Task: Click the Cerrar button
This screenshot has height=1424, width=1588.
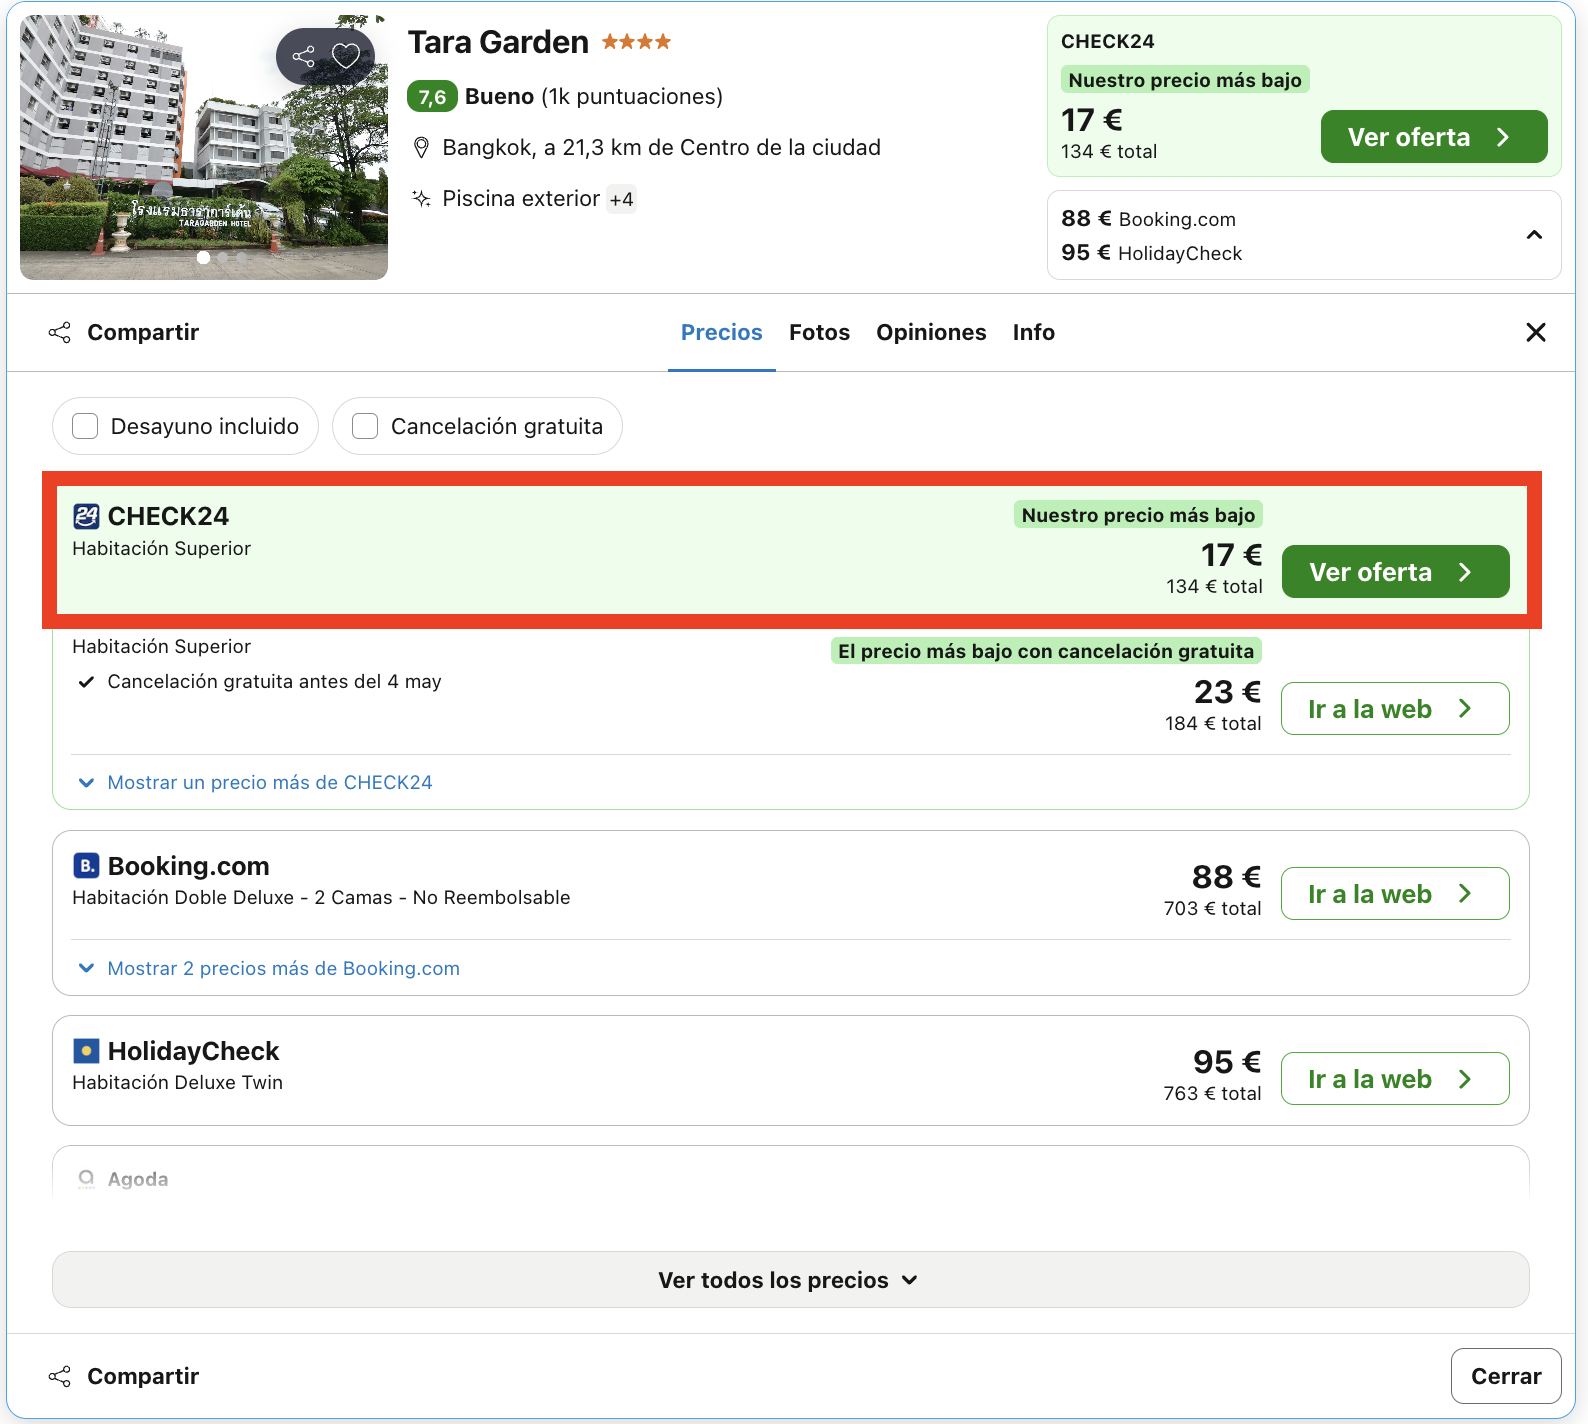Action: (1506, 1376)
